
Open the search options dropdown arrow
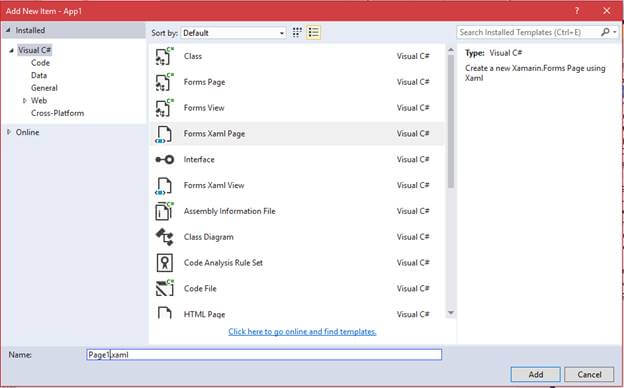(615, 32)
